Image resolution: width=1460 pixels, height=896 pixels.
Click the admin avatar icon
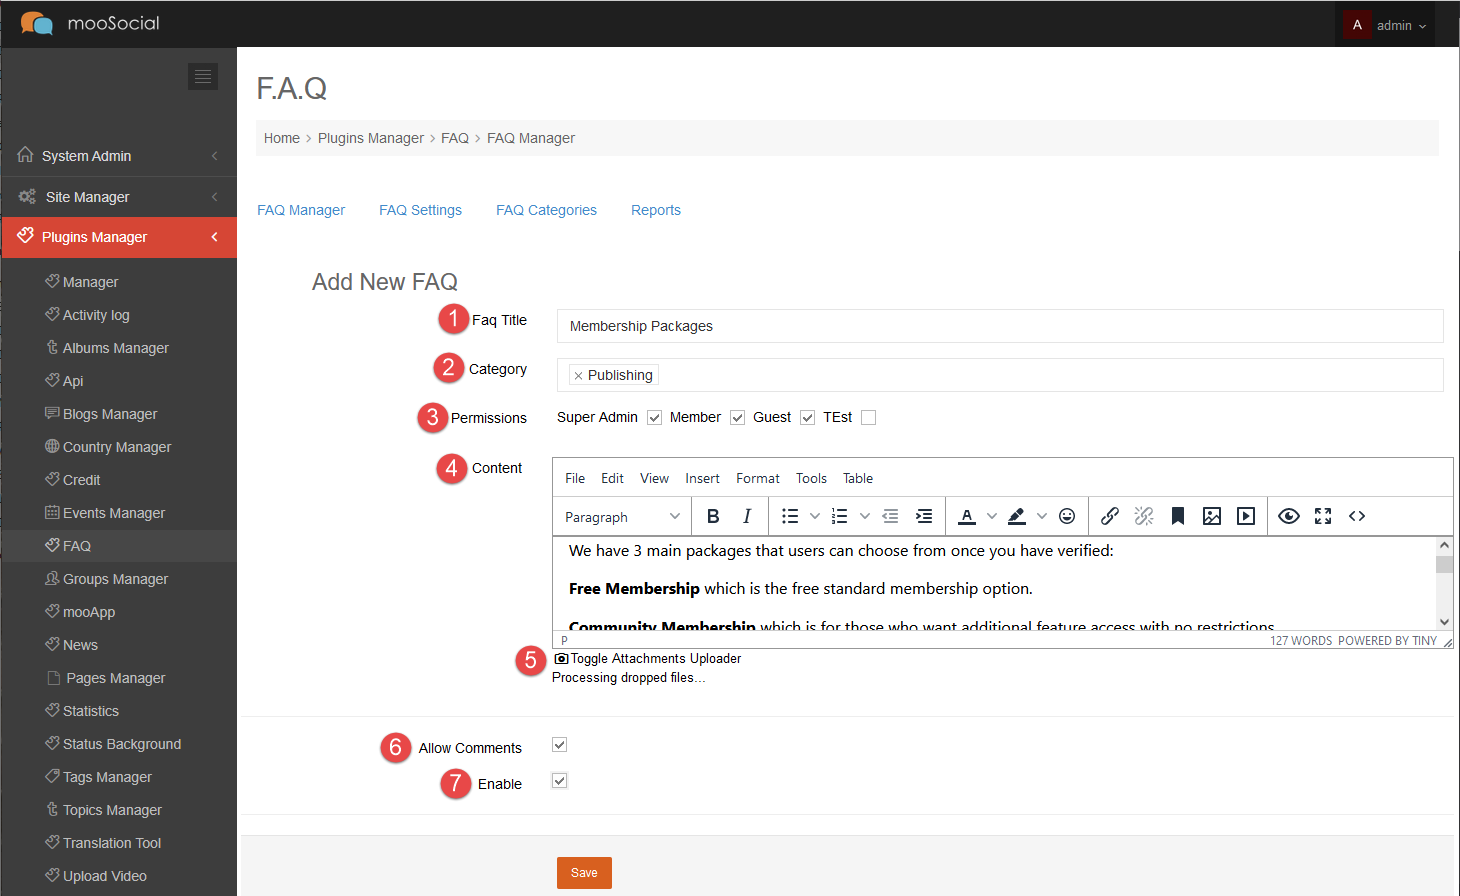tap(1357, 25)
